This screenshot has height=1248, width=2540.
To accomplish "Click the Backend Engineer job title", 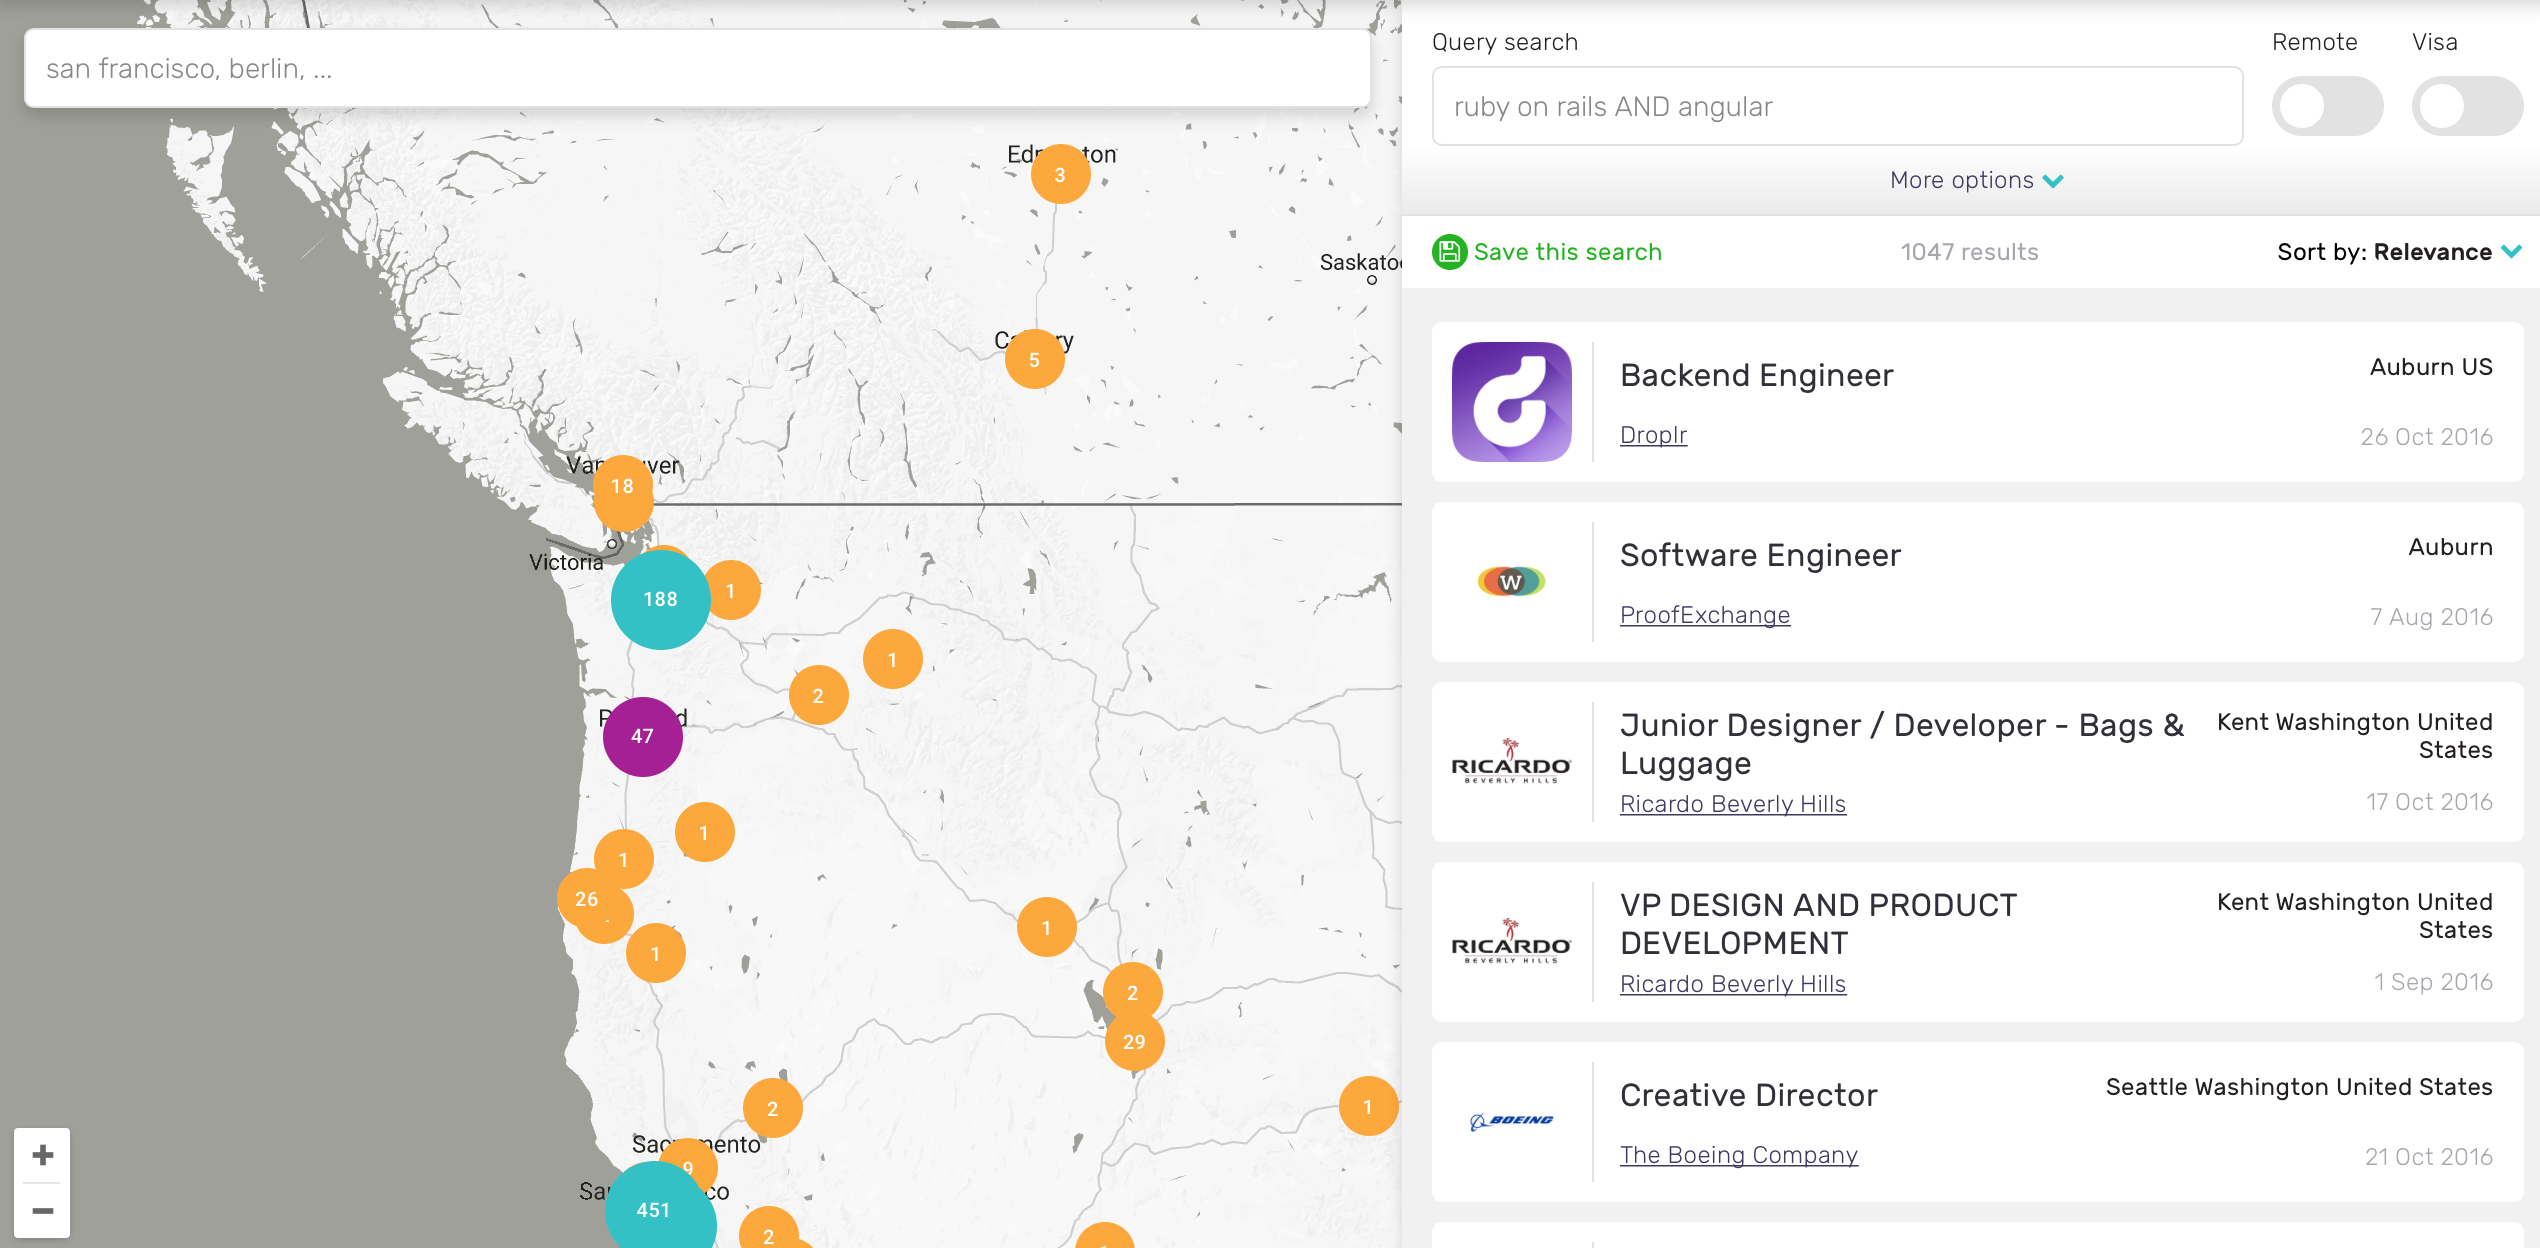I will 1756,375.
